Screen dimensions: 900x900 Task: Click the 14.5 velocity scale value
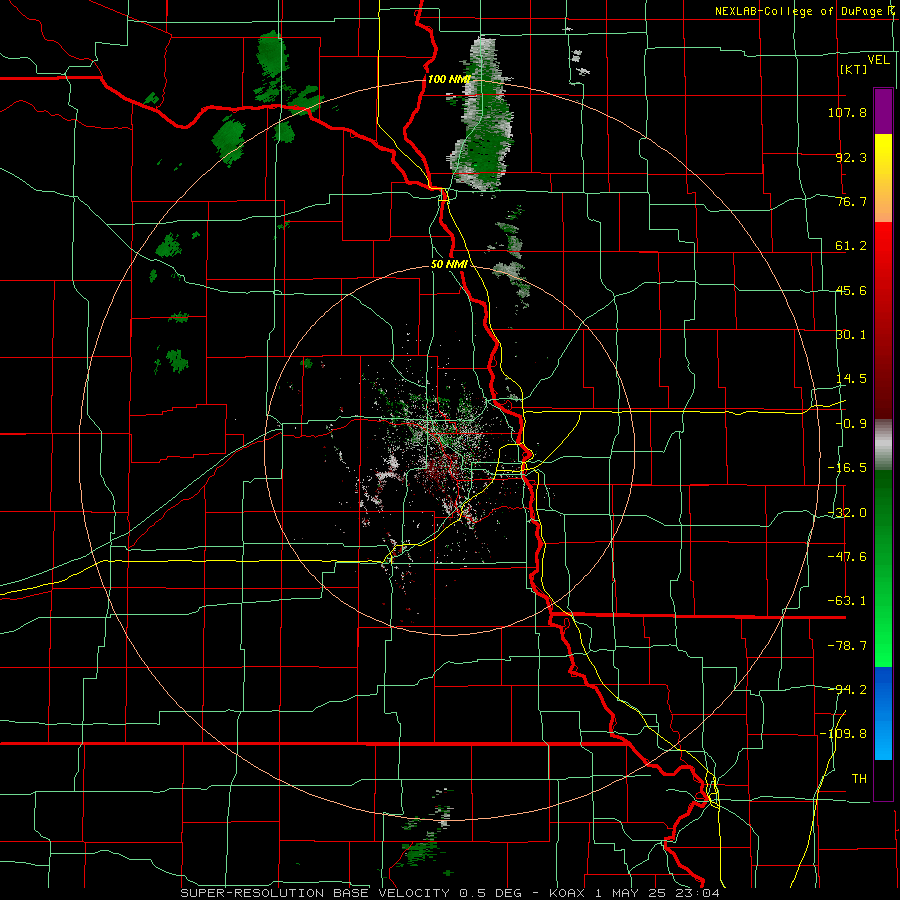pos(851,379)
